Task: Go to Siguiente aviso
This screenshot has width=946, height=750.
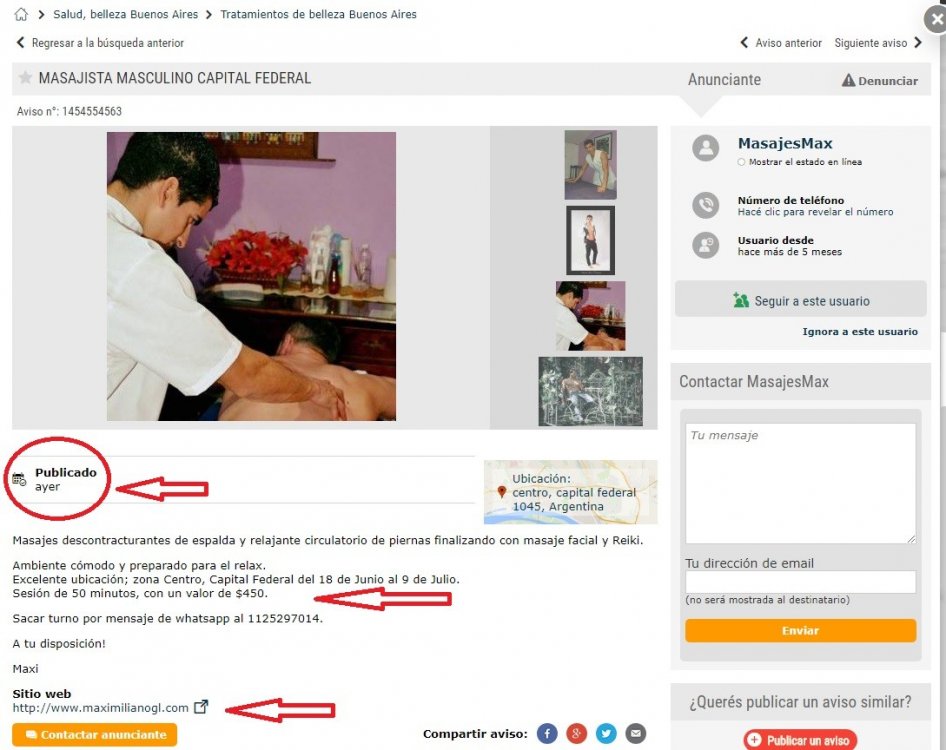Action: (878, 43)
